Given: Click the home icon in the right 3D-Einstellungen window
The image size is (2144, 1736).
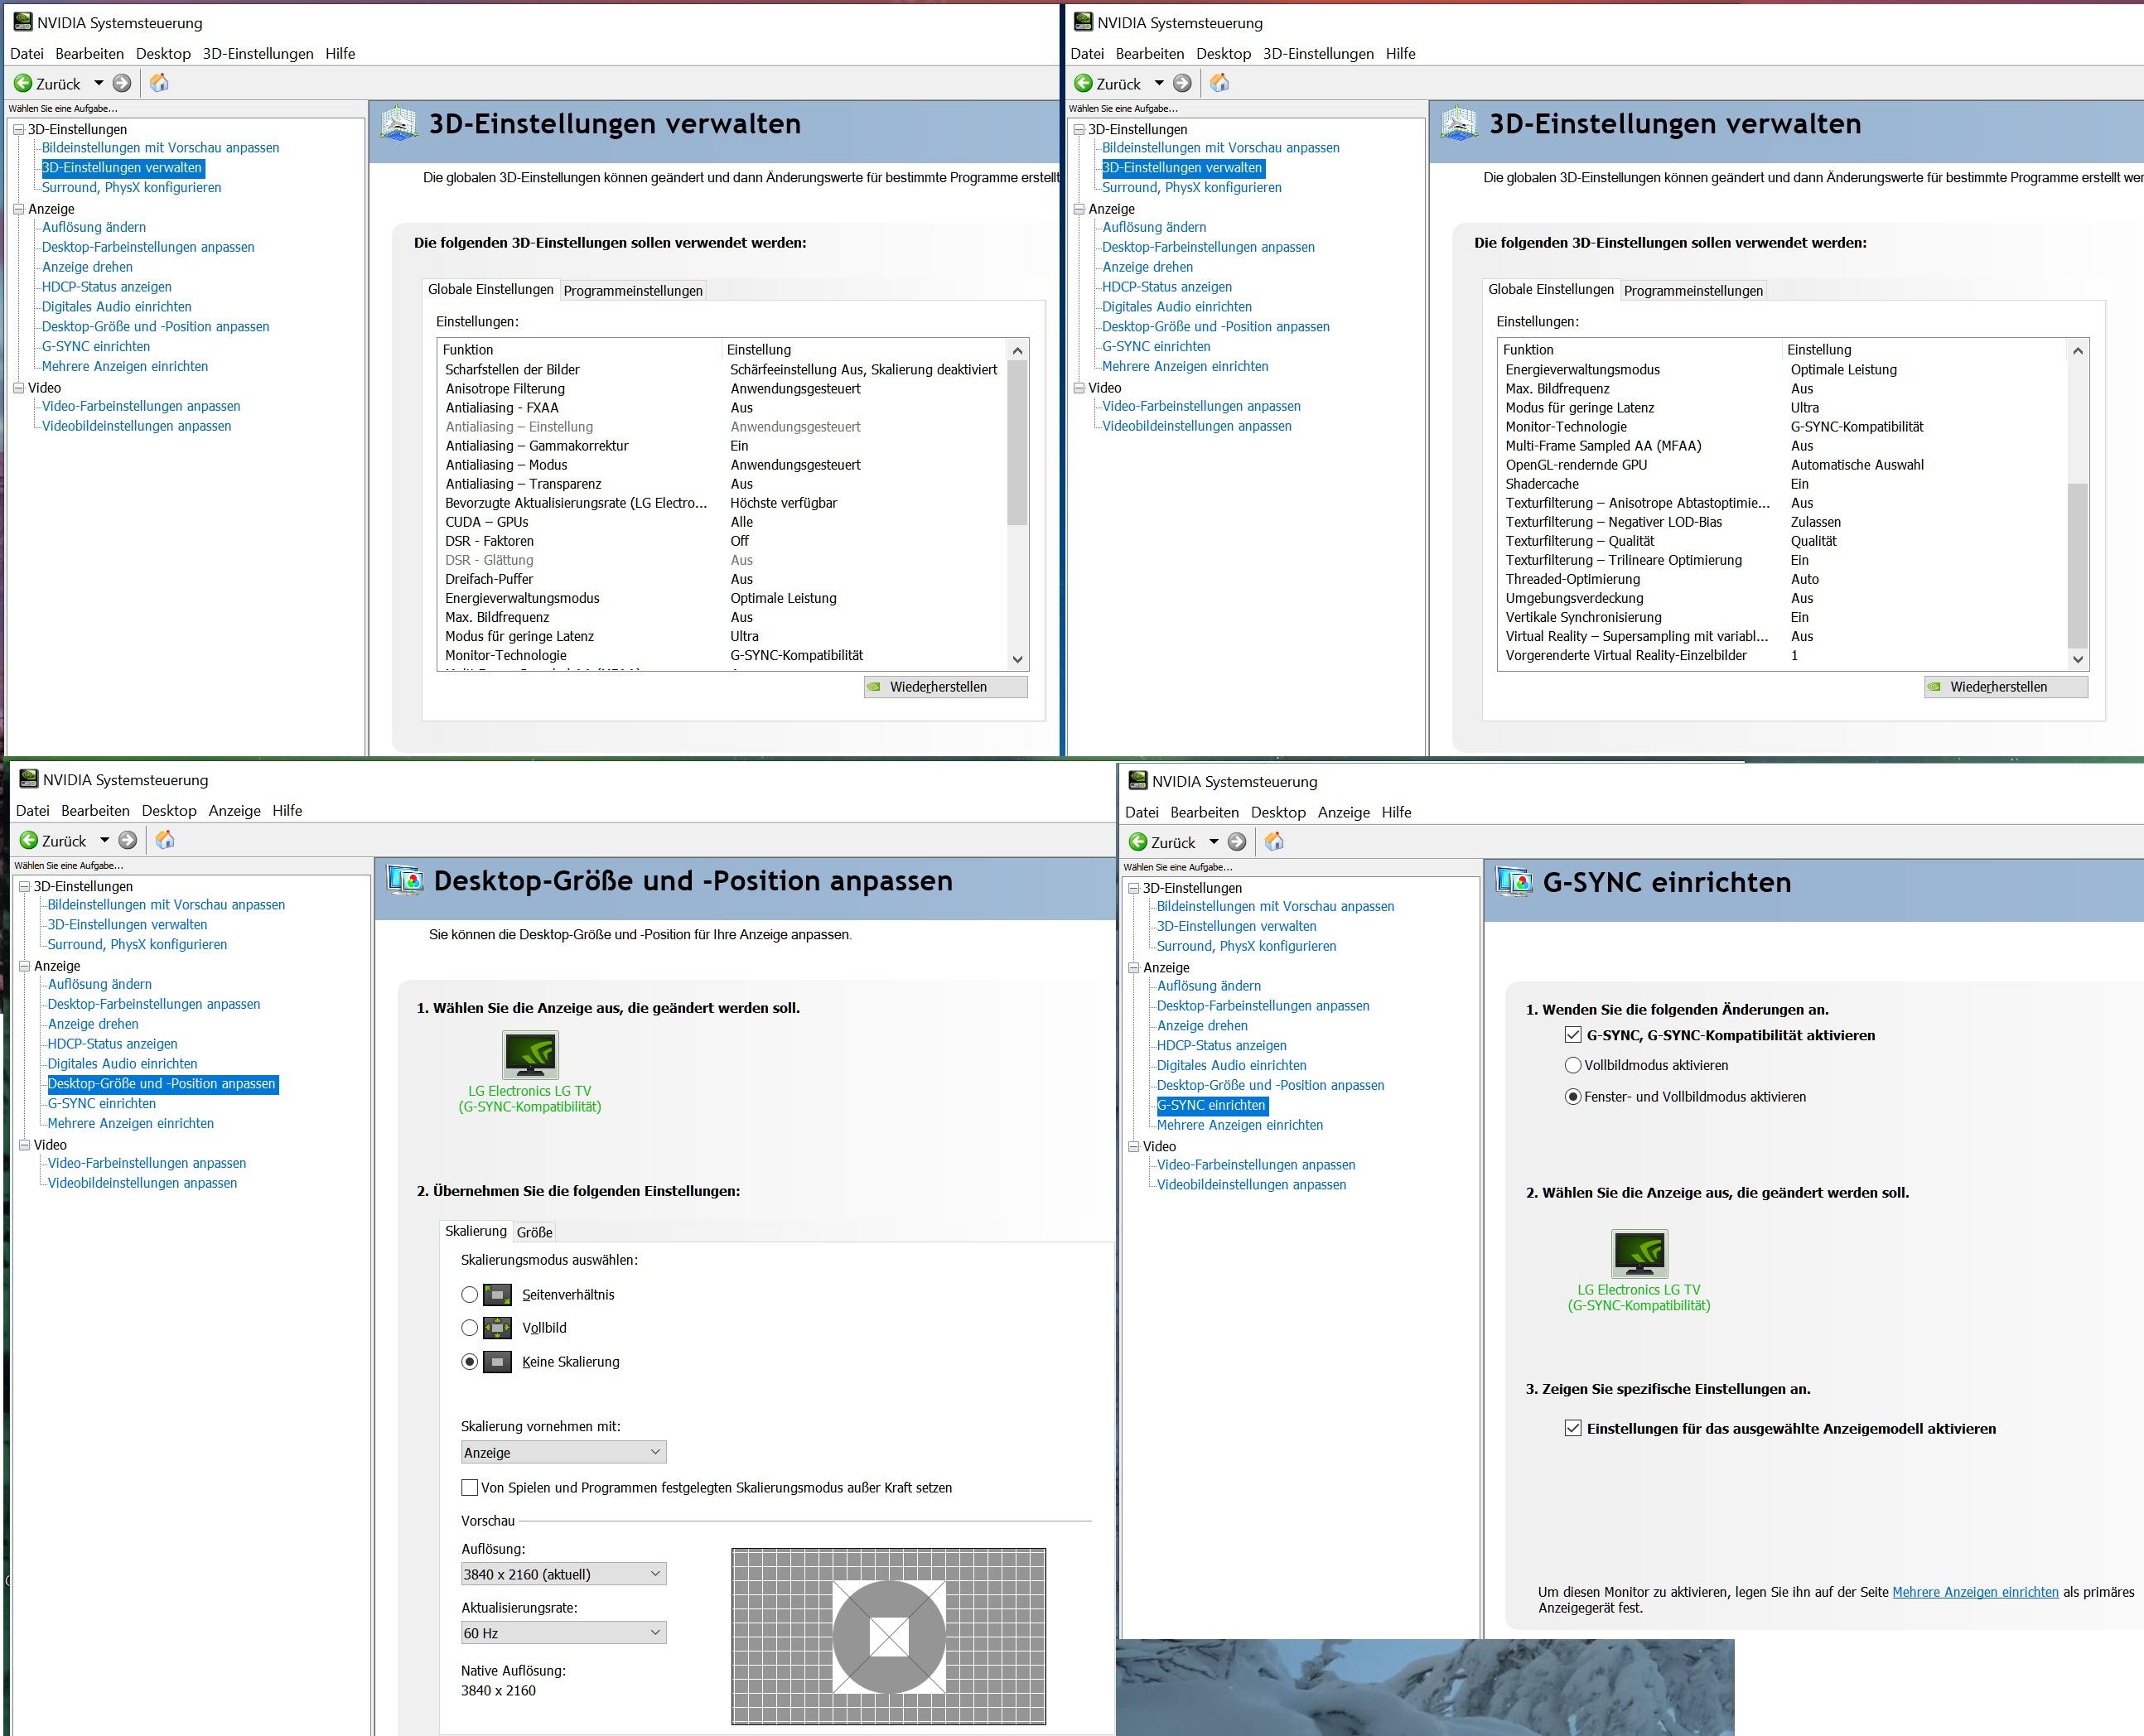Looking at the screenshot, I should [1219, 83].
